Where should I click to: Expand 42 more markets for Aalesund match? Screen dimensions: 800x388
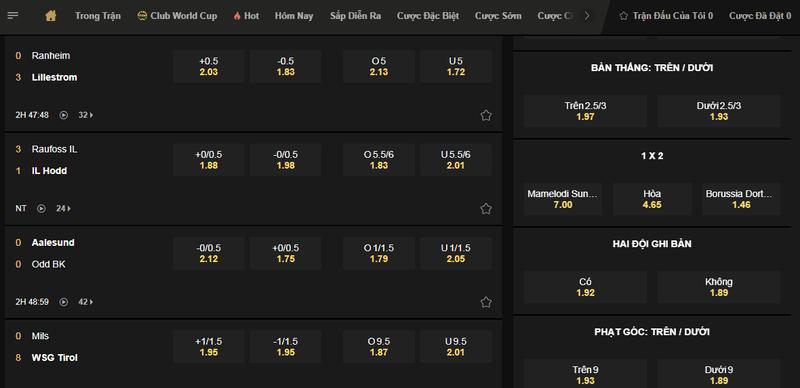86,302
